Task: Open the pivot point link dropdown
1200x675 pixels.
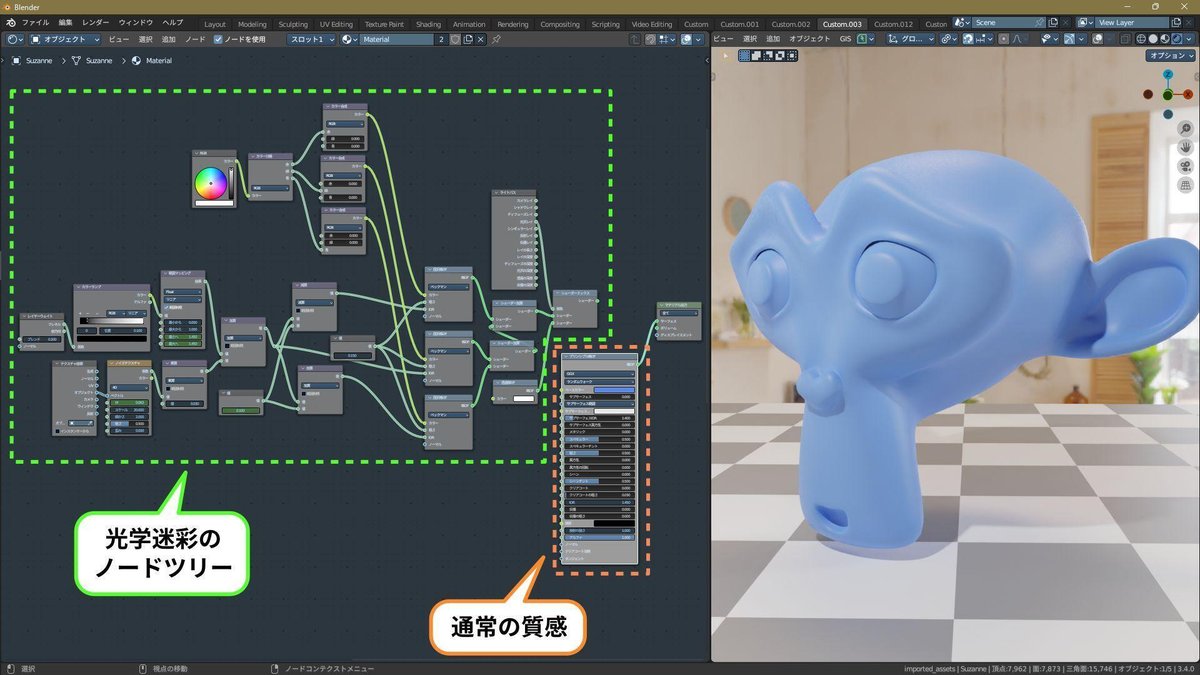Action: click(949, 39)
